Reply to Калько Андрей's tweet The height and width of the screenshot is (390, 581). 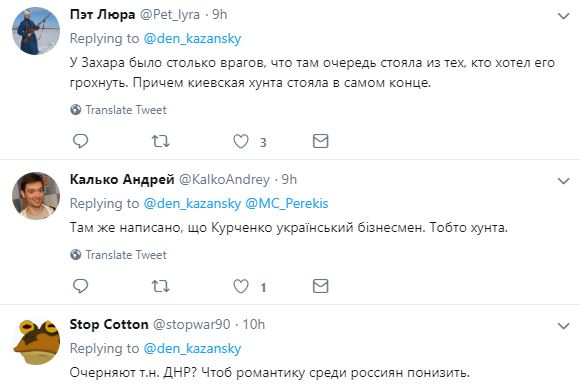80,286
